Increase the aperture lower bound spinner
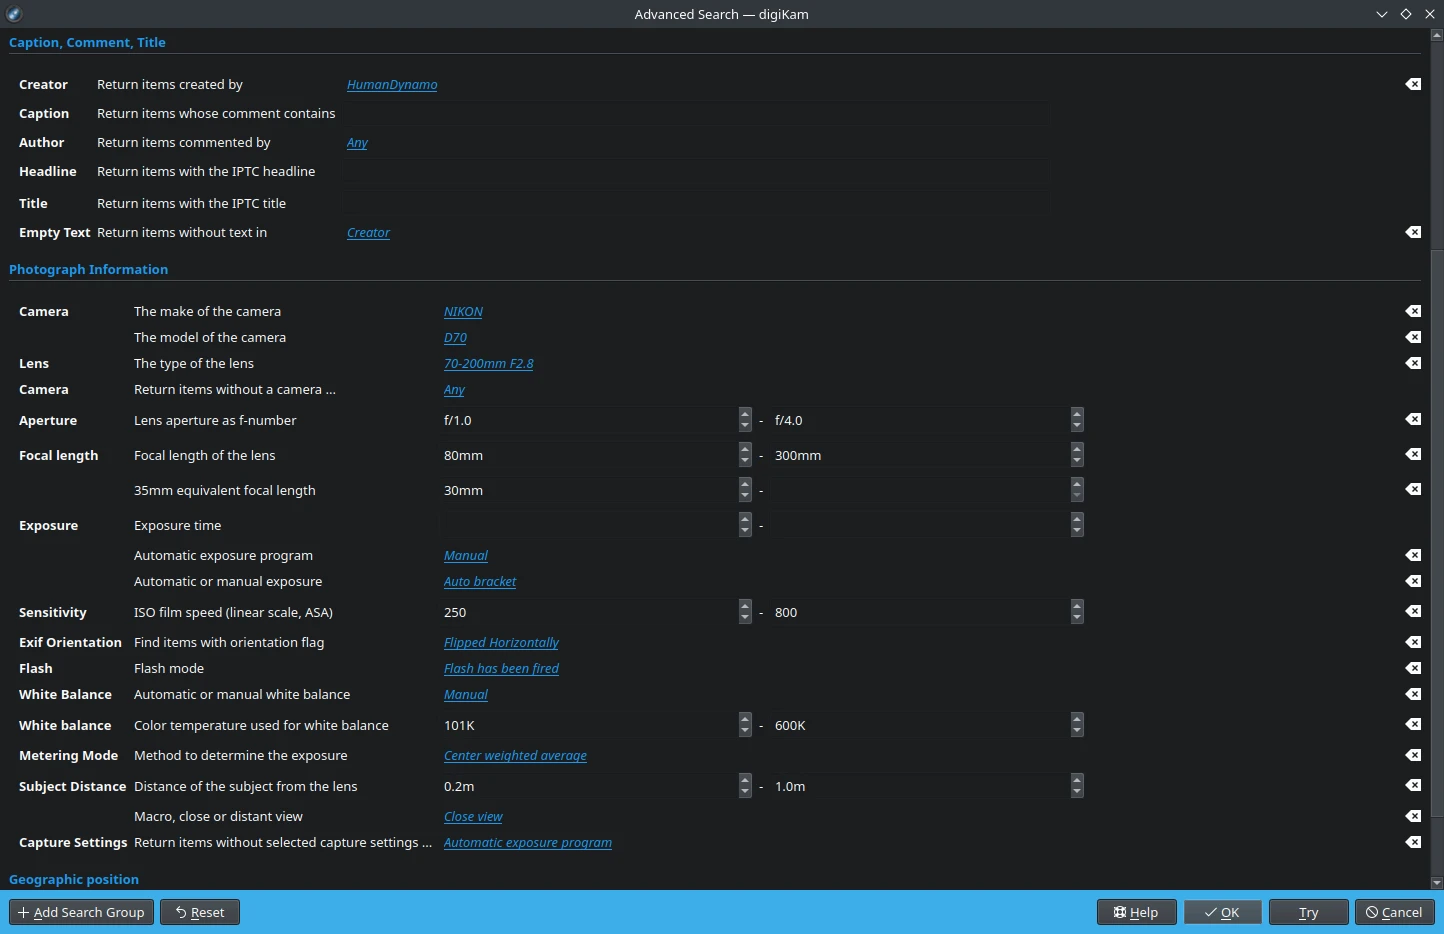Screen dimensions: 1444x934 pos(744,415)
